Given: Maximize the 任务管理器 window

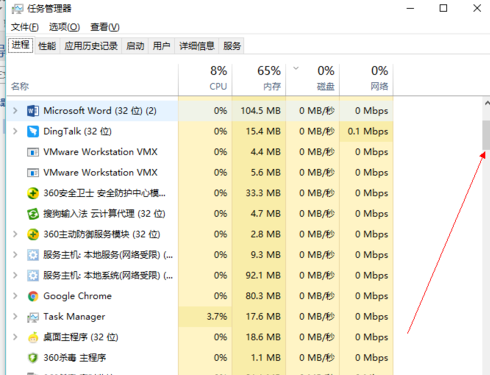Looking at the screenshot, I should pos(443,8).
